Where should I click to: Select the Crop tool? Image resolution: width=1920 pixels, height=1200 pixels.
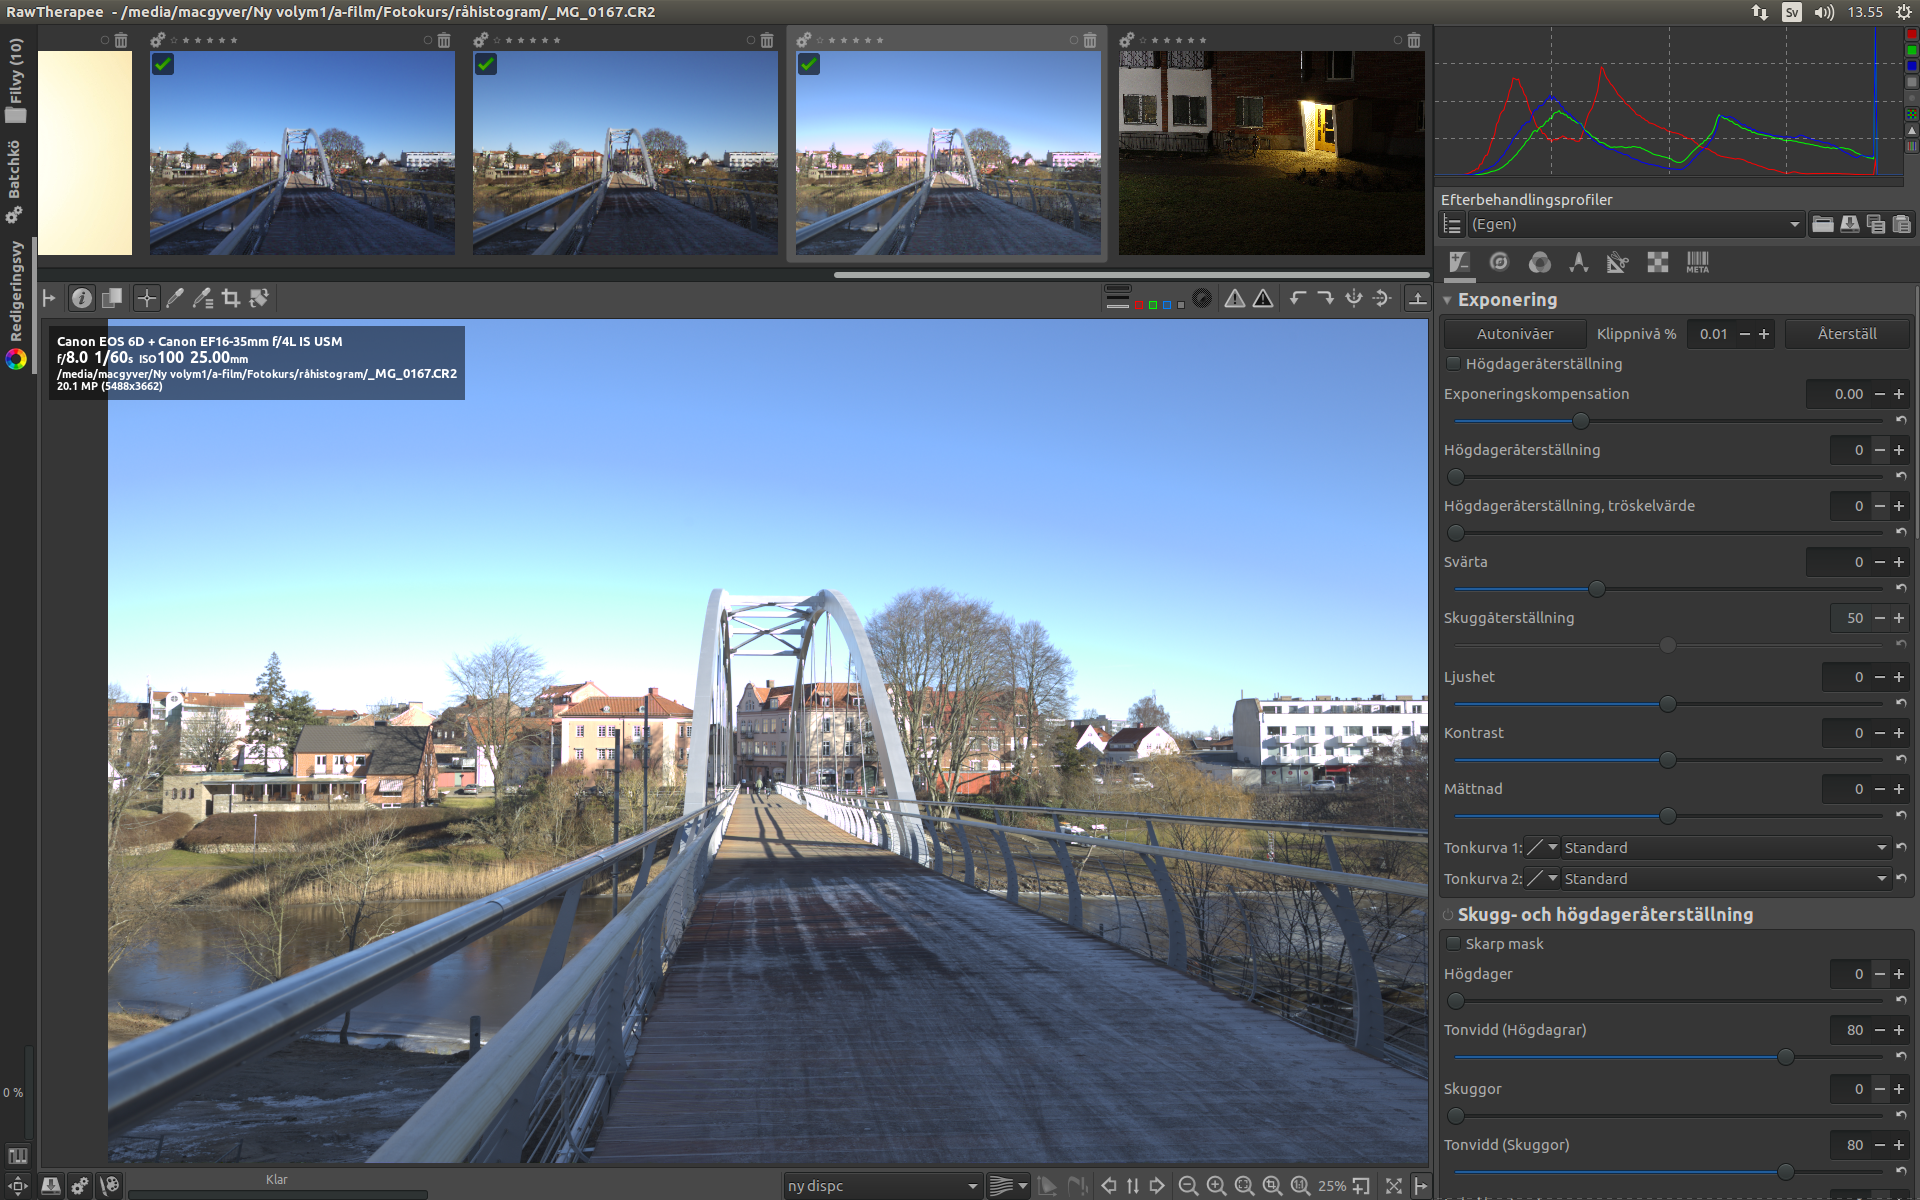pyautogui.click(x=231, y=298)
